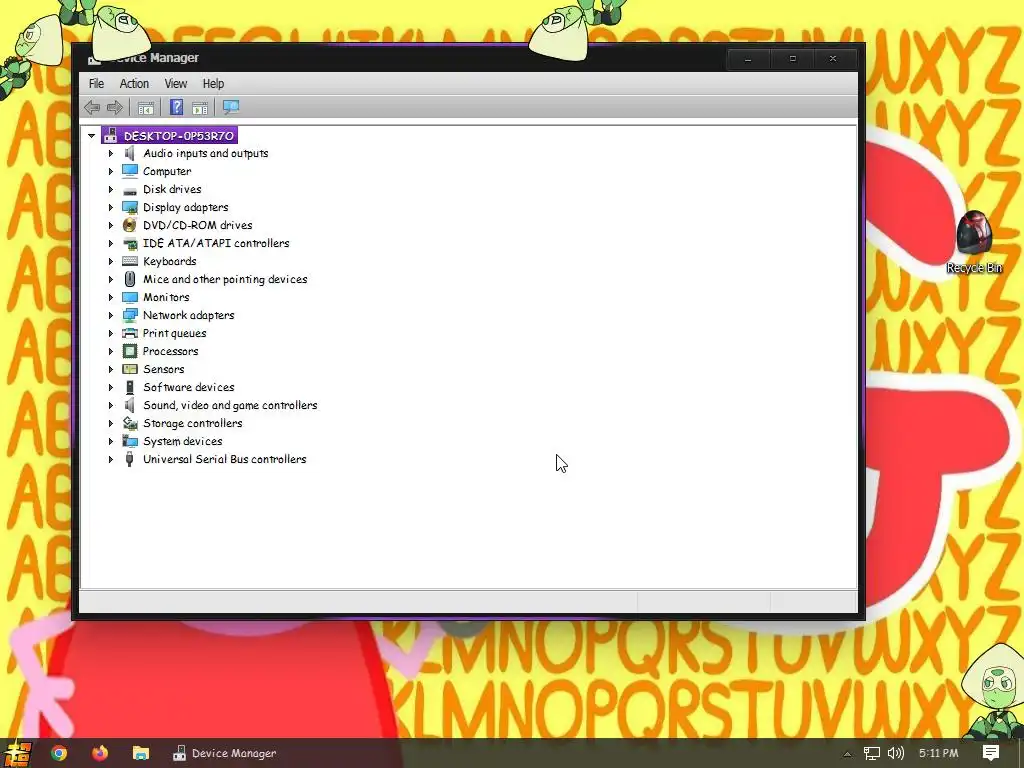1024x768 pixels.
Task: Click the Display adapters icon
Action: (130, 208)
